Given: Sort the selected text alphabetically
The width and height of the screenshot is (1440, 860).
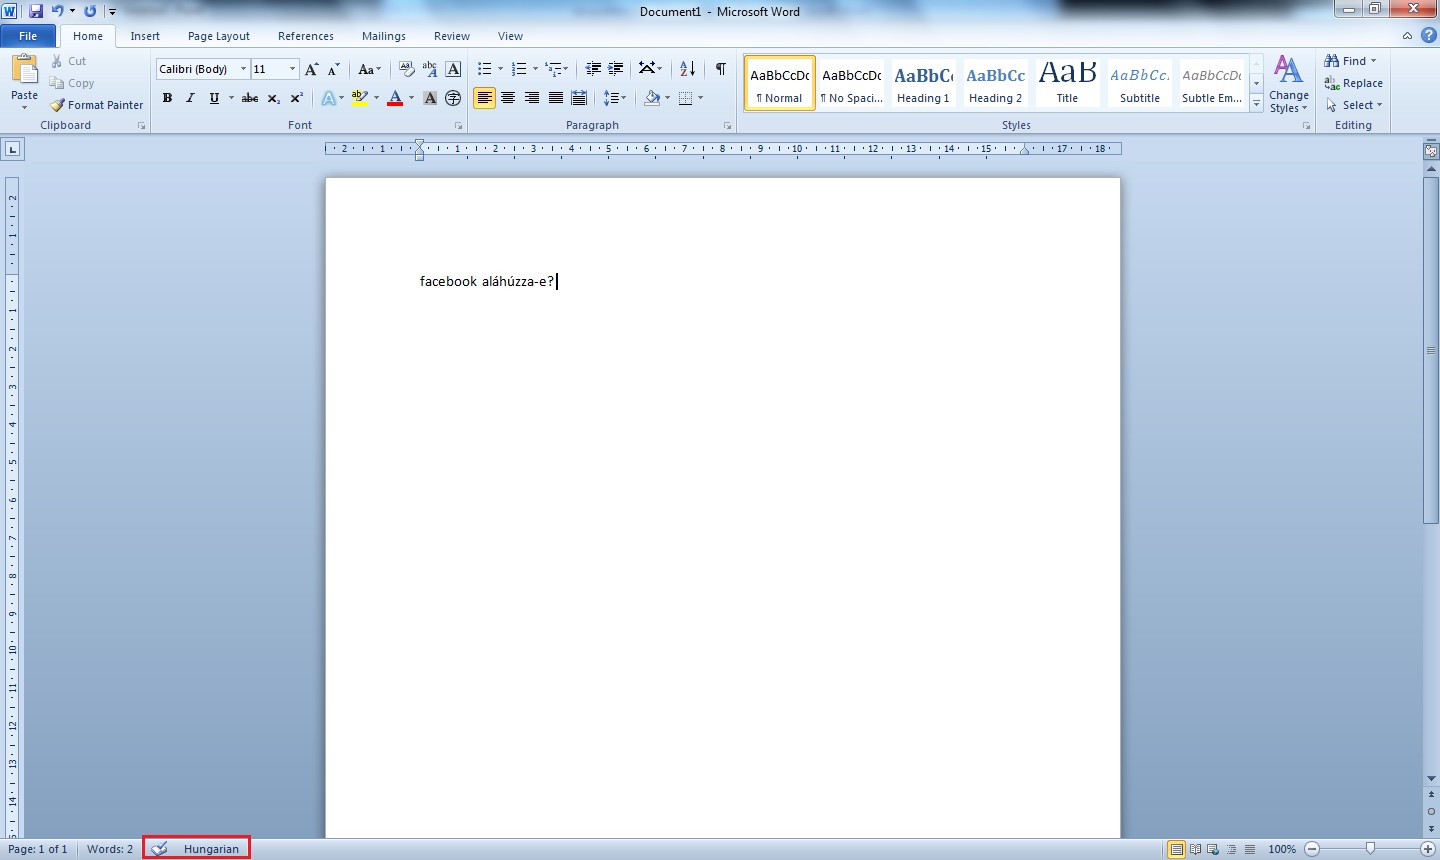Looking at the screenshot, I should [x=687, y=69].
